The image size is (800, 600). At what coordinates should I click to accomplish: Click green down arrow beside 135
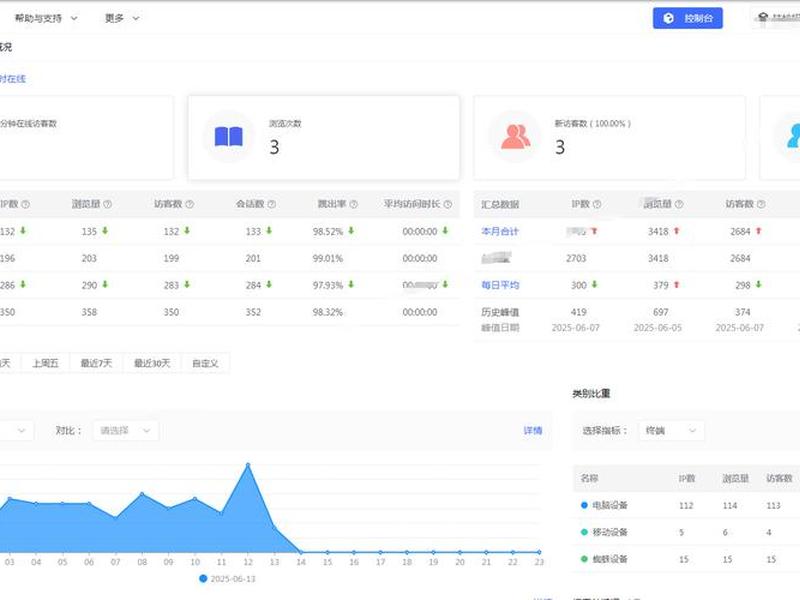(105, 231)
